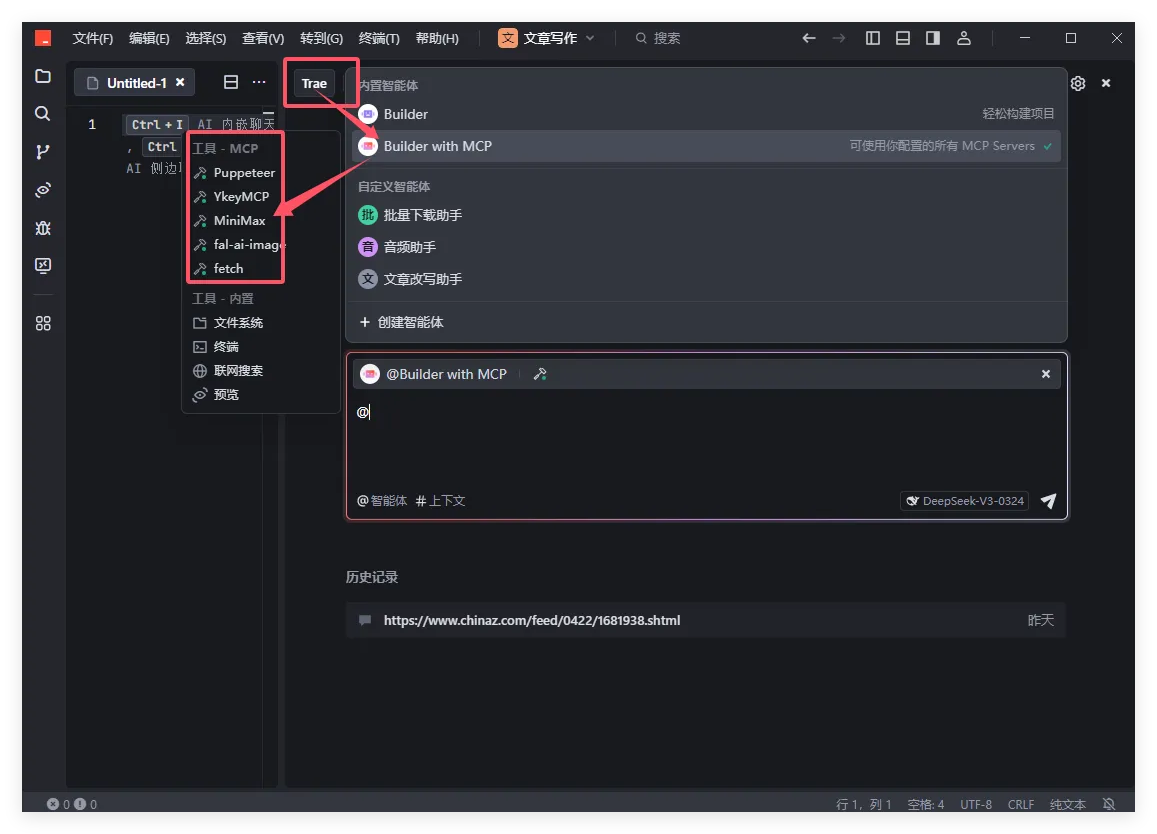1157x834 pixels.
Task: Expand the 文章写作 project dropdown
Action: point(547,38)
